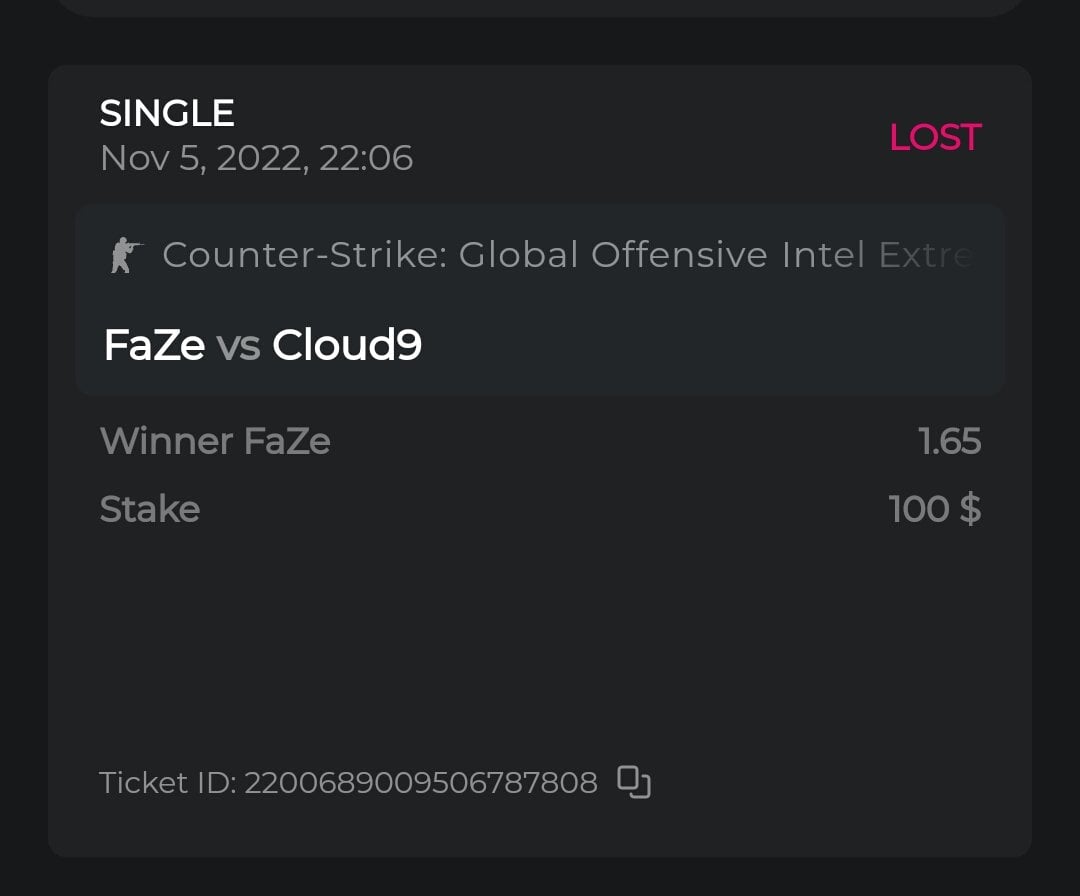Screen dimensions: 1080x896
Task: Click the 1.65 odds value
Action: coord(949,441)
